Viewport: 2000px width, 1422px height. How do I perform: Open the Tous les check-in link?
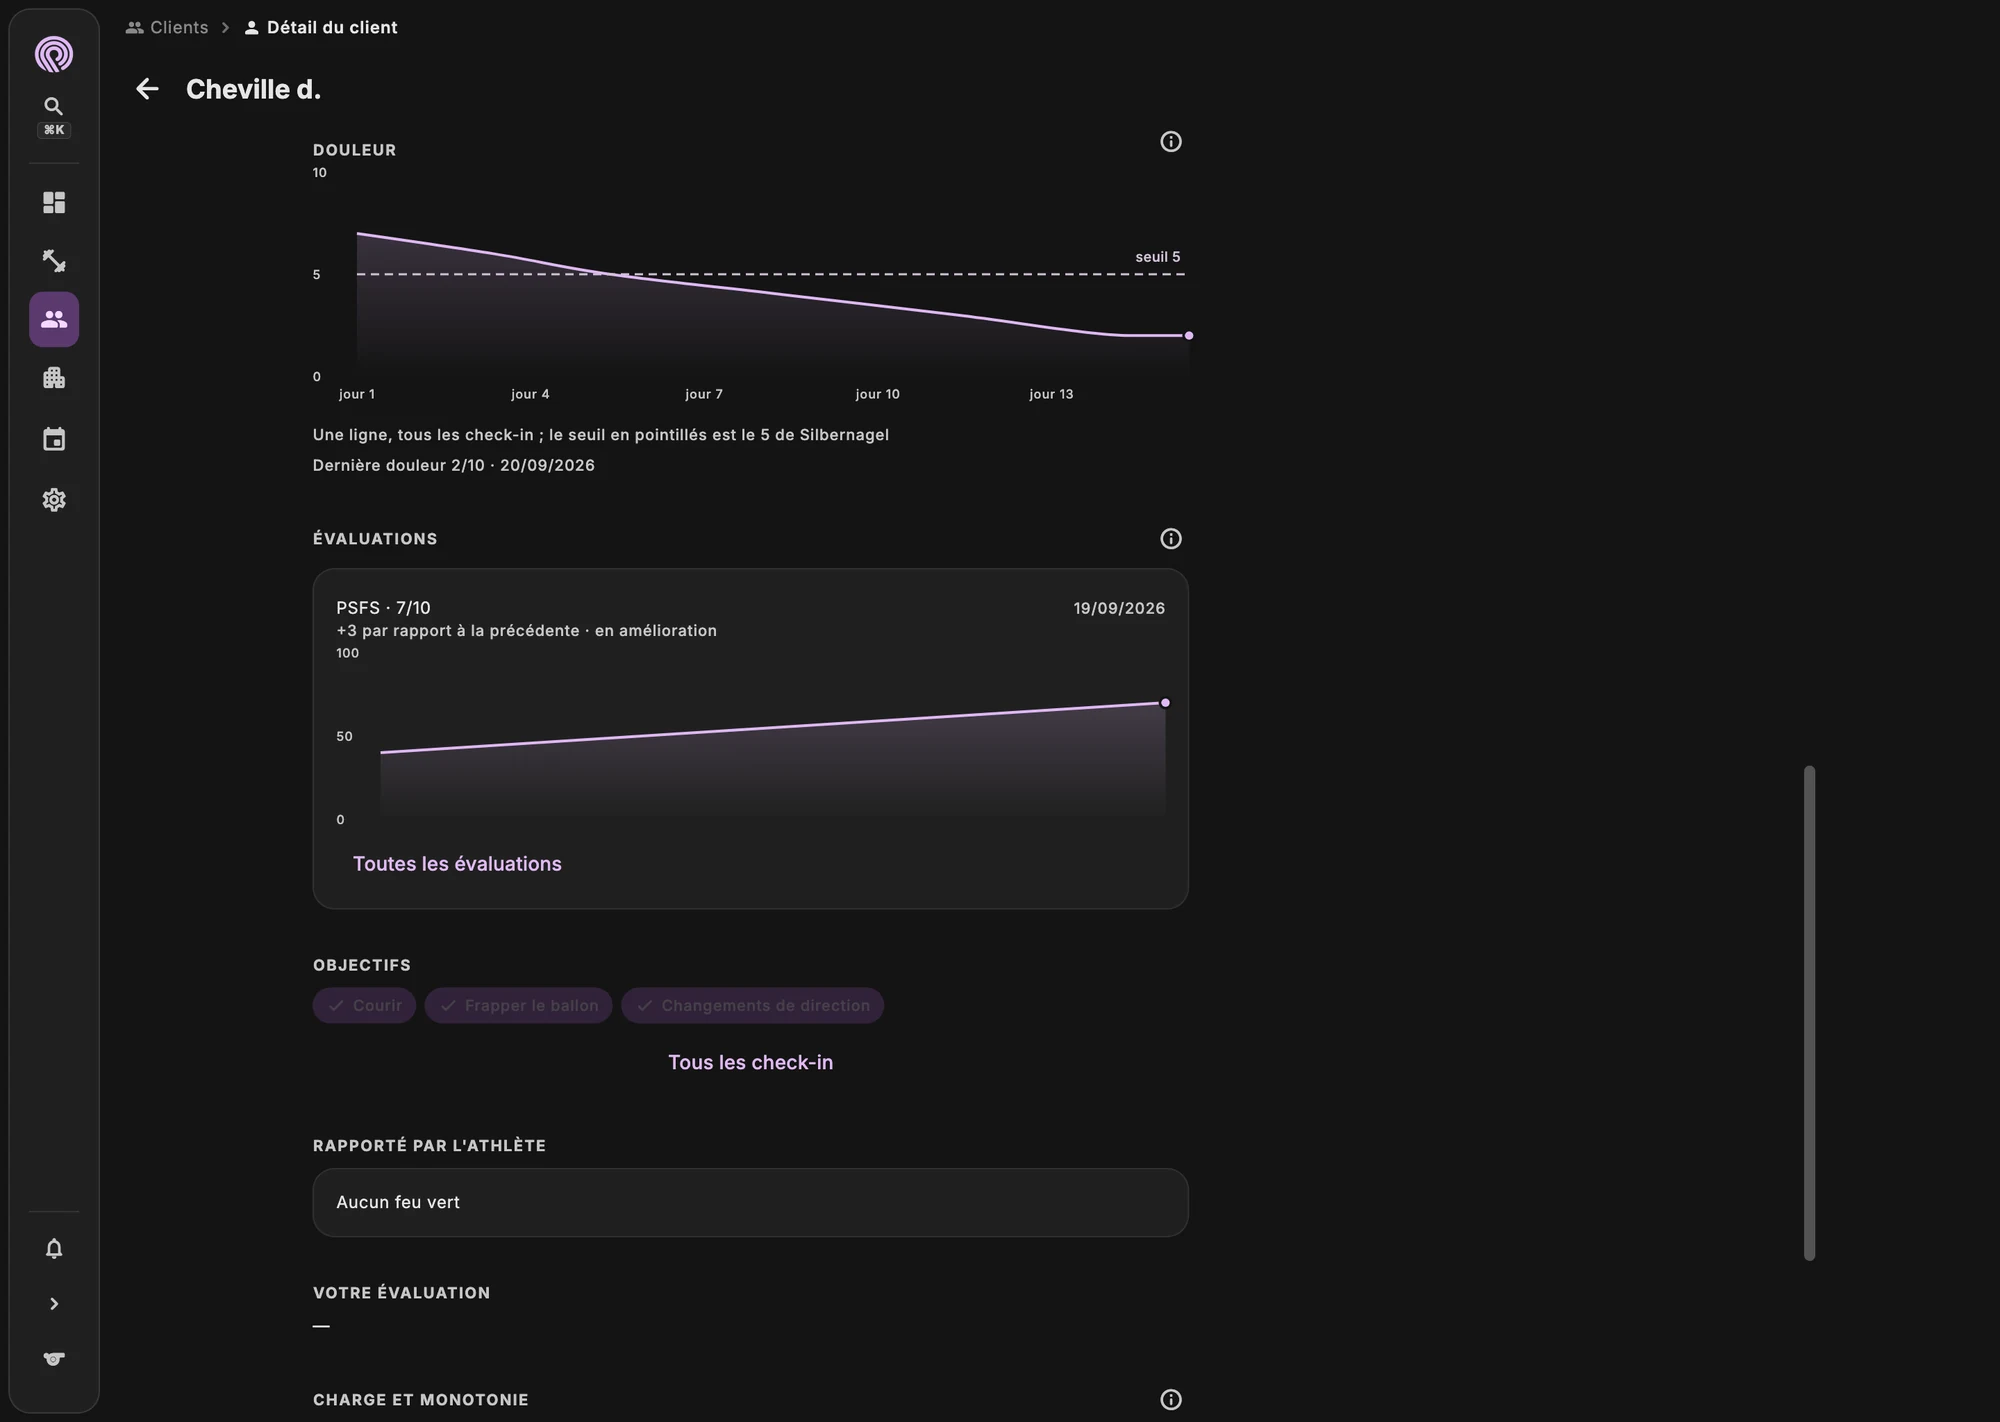coord(750,1062)
